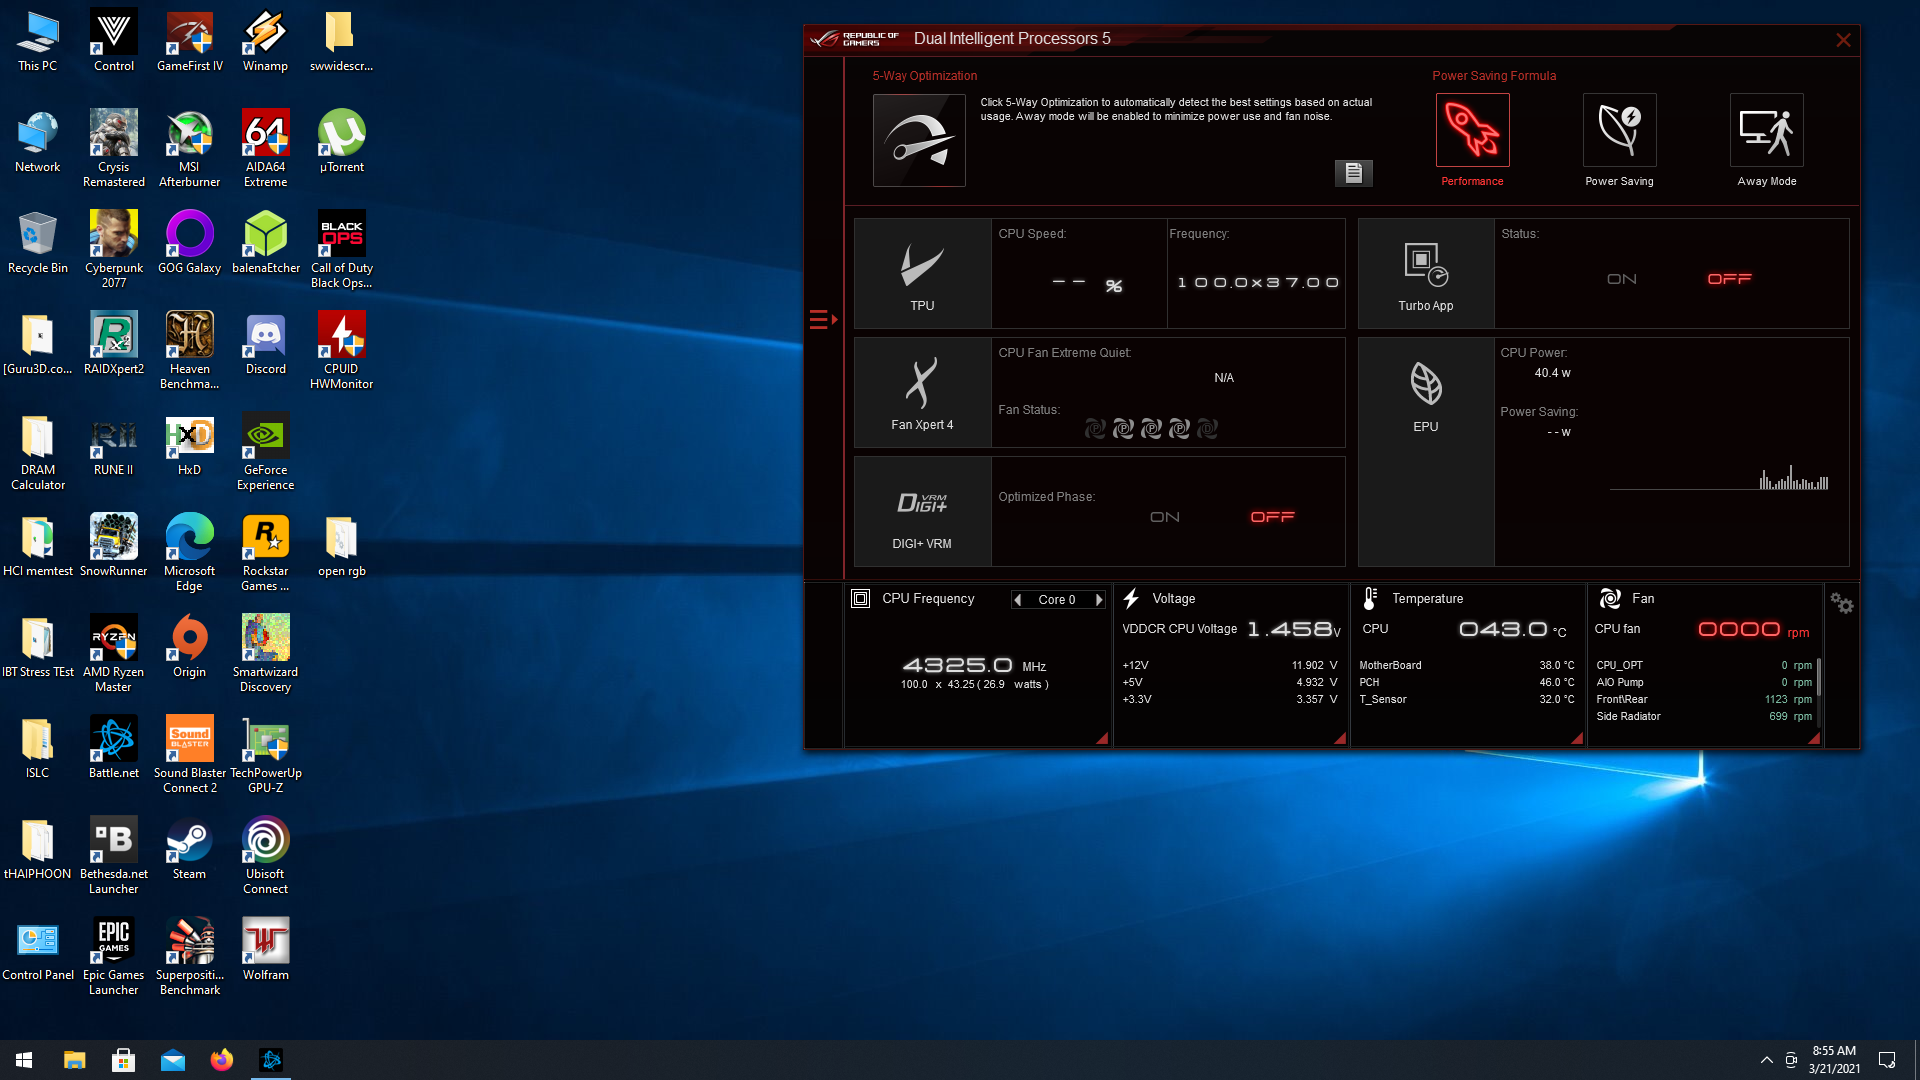1920x1080 pixels.
Task: Expand the CPU Frequency panel corner
Action: click(1102, 738)
